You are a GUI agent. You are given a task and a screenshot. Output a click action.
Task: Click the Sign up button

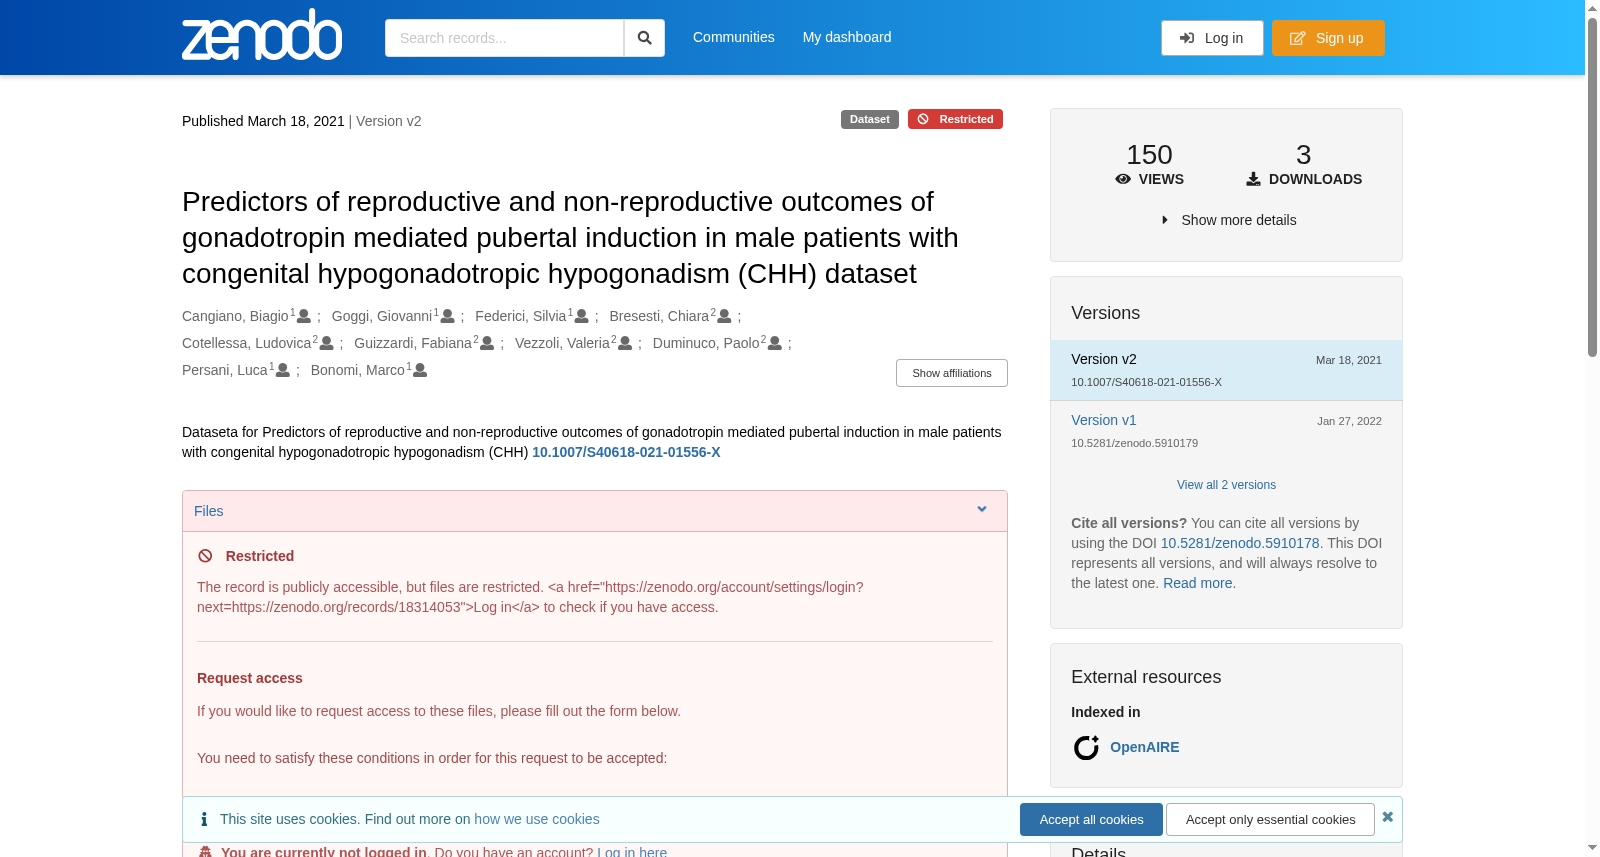tap(1328, 38)
